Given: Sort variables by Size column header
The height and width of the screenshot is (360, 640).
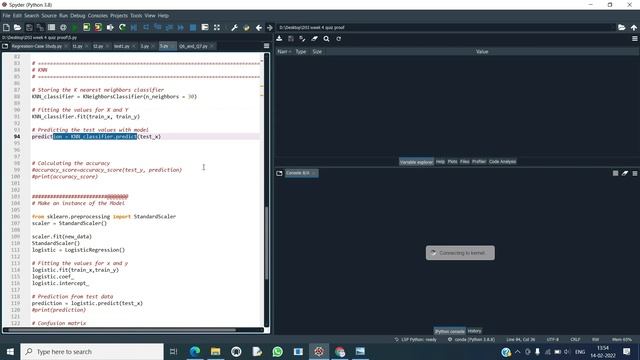Looking at the screenshot, I should [317, 52].
